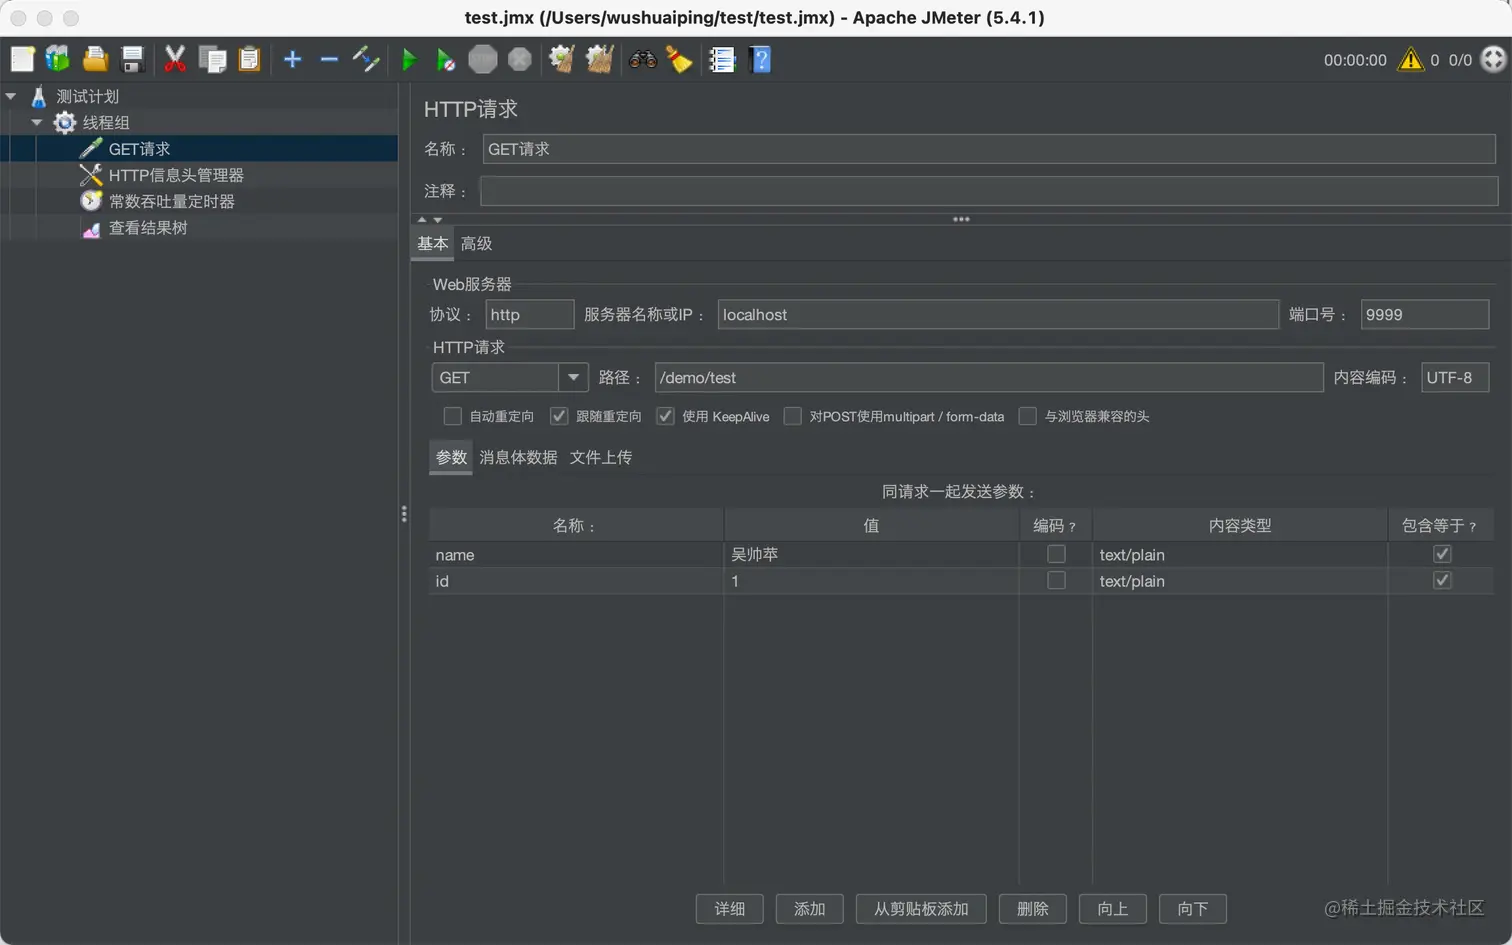Click the 详细 button
1512x945 pixels.
(730, 909)
